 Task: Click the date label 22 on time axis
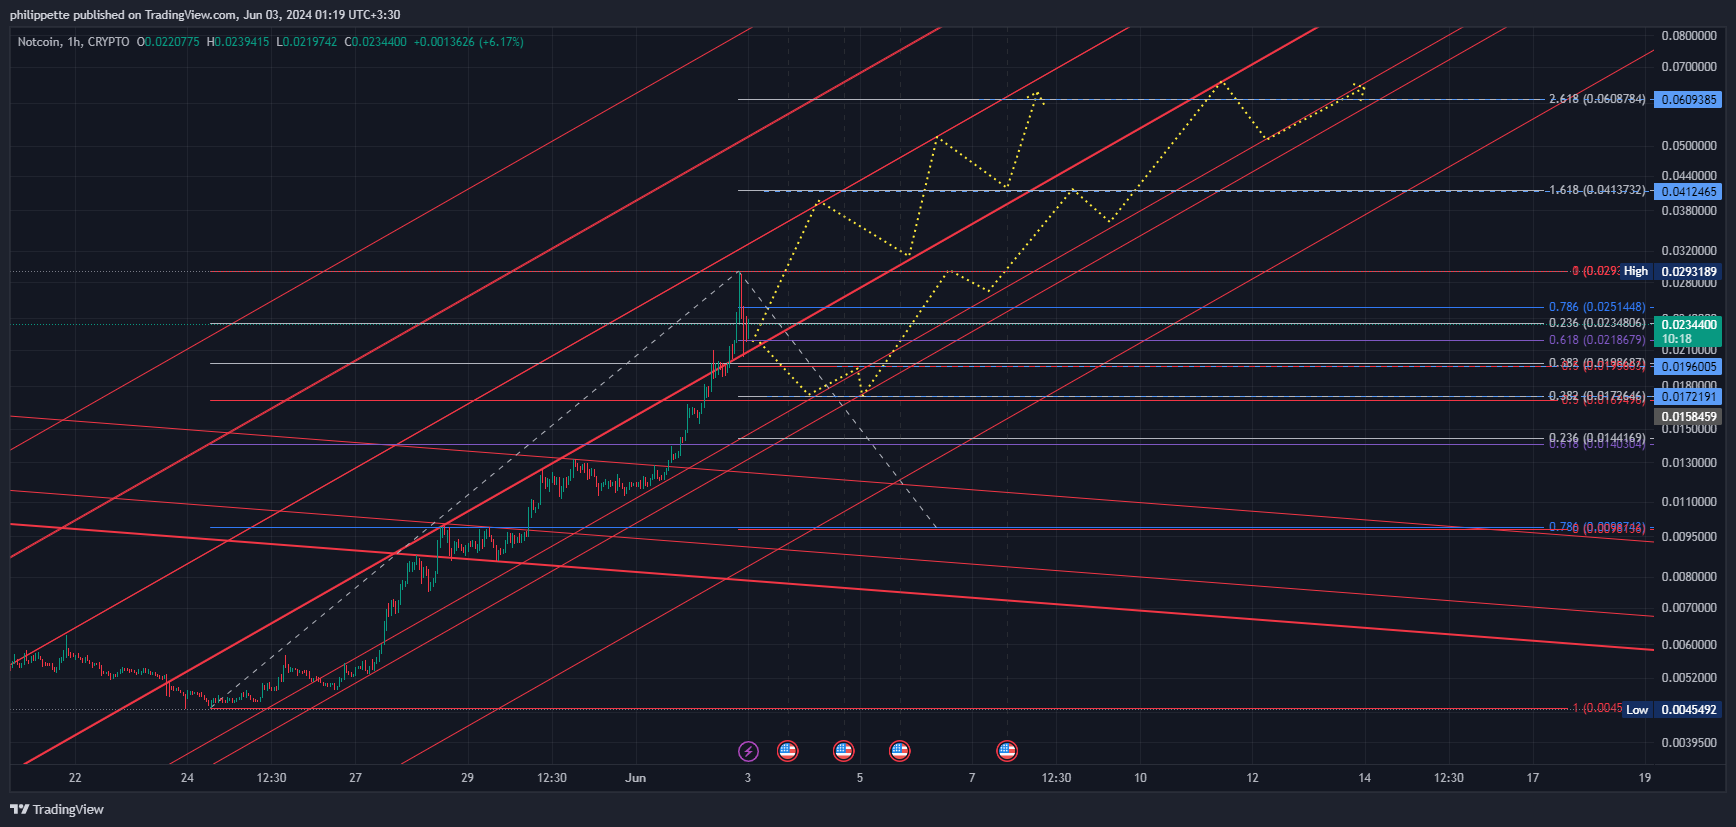pos(75,778)
